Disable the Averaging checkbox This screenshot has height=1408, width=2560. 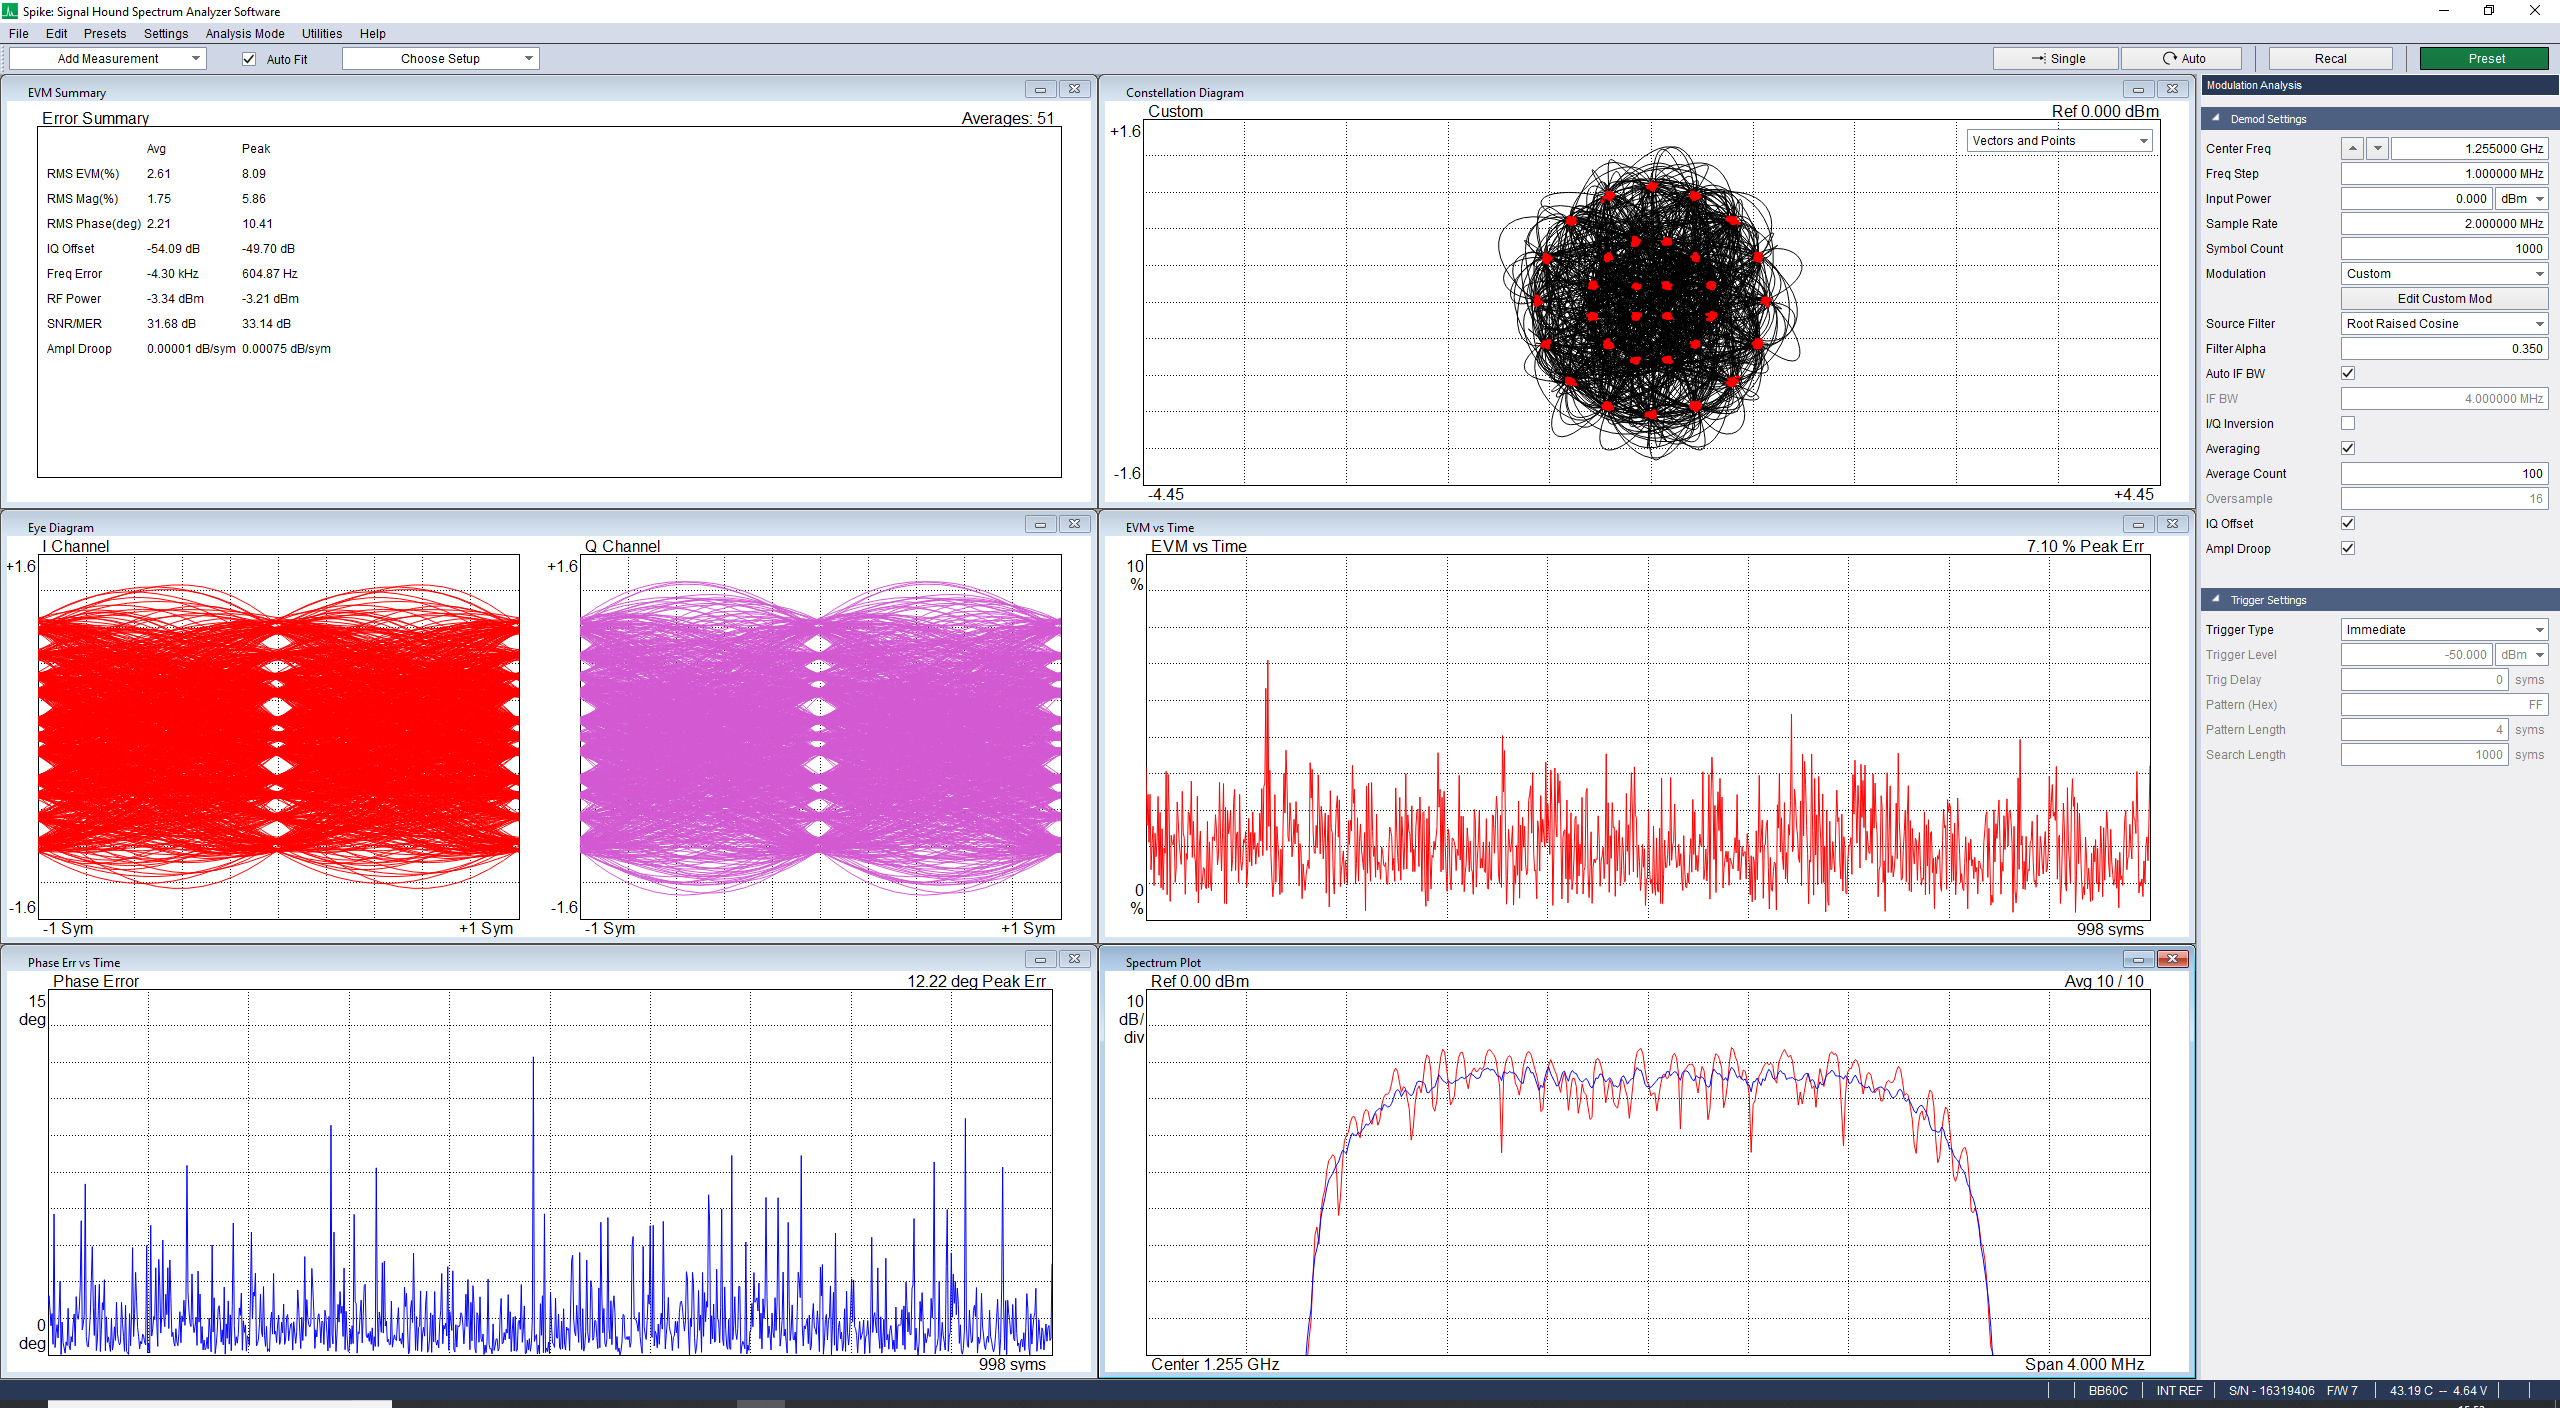coord(2348,448)
